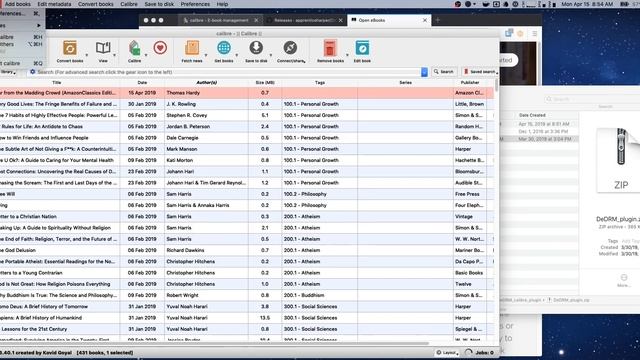The width and height of the screenshot is (640, 360).
Task: Click the ZIP file preview icon in Finder
Action: [620, 159]
